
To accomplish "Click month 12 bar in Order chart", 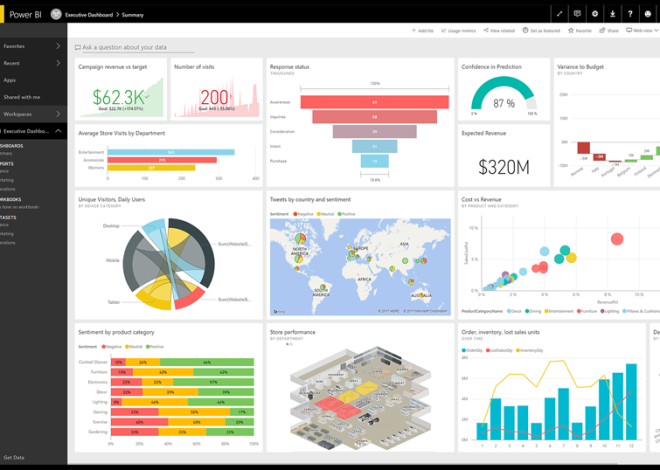I will 631,401.
